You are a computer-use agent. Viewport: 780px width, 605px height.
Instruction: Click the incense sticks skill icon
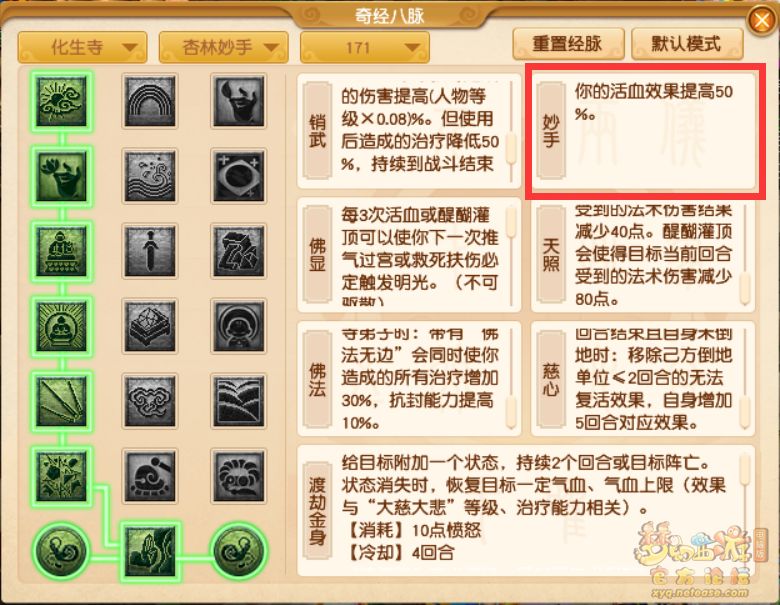[x=62, y=402]
